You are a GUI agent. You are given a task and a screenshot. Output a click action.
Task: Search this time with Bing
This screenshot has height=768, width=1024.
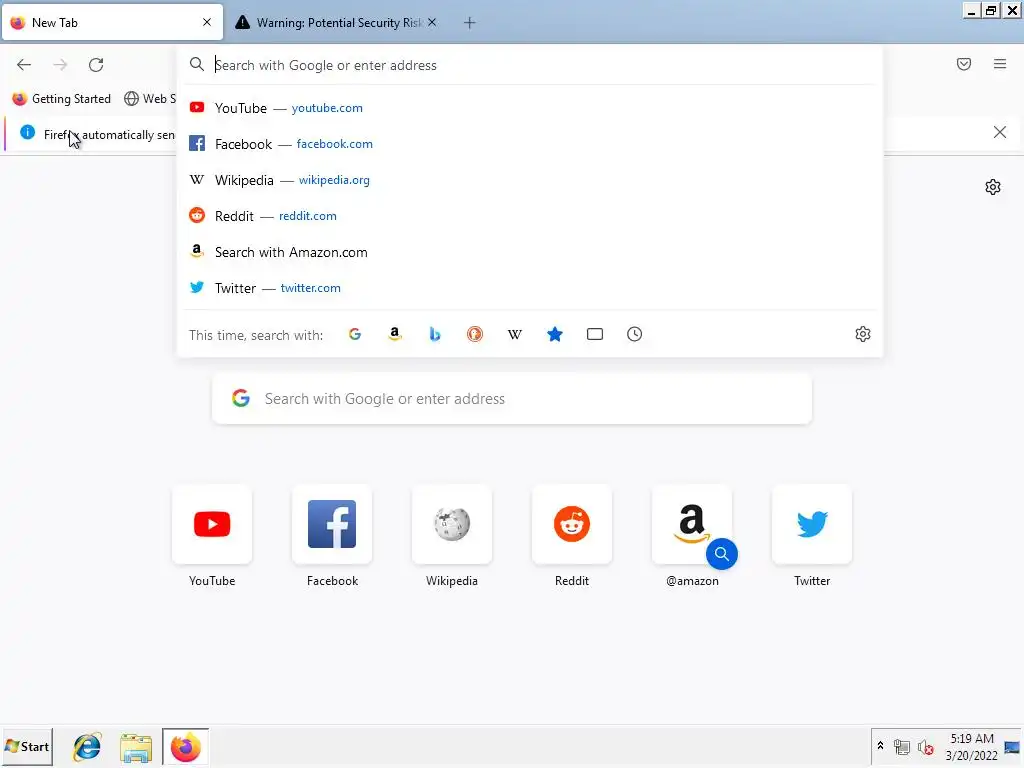[435, 334]
